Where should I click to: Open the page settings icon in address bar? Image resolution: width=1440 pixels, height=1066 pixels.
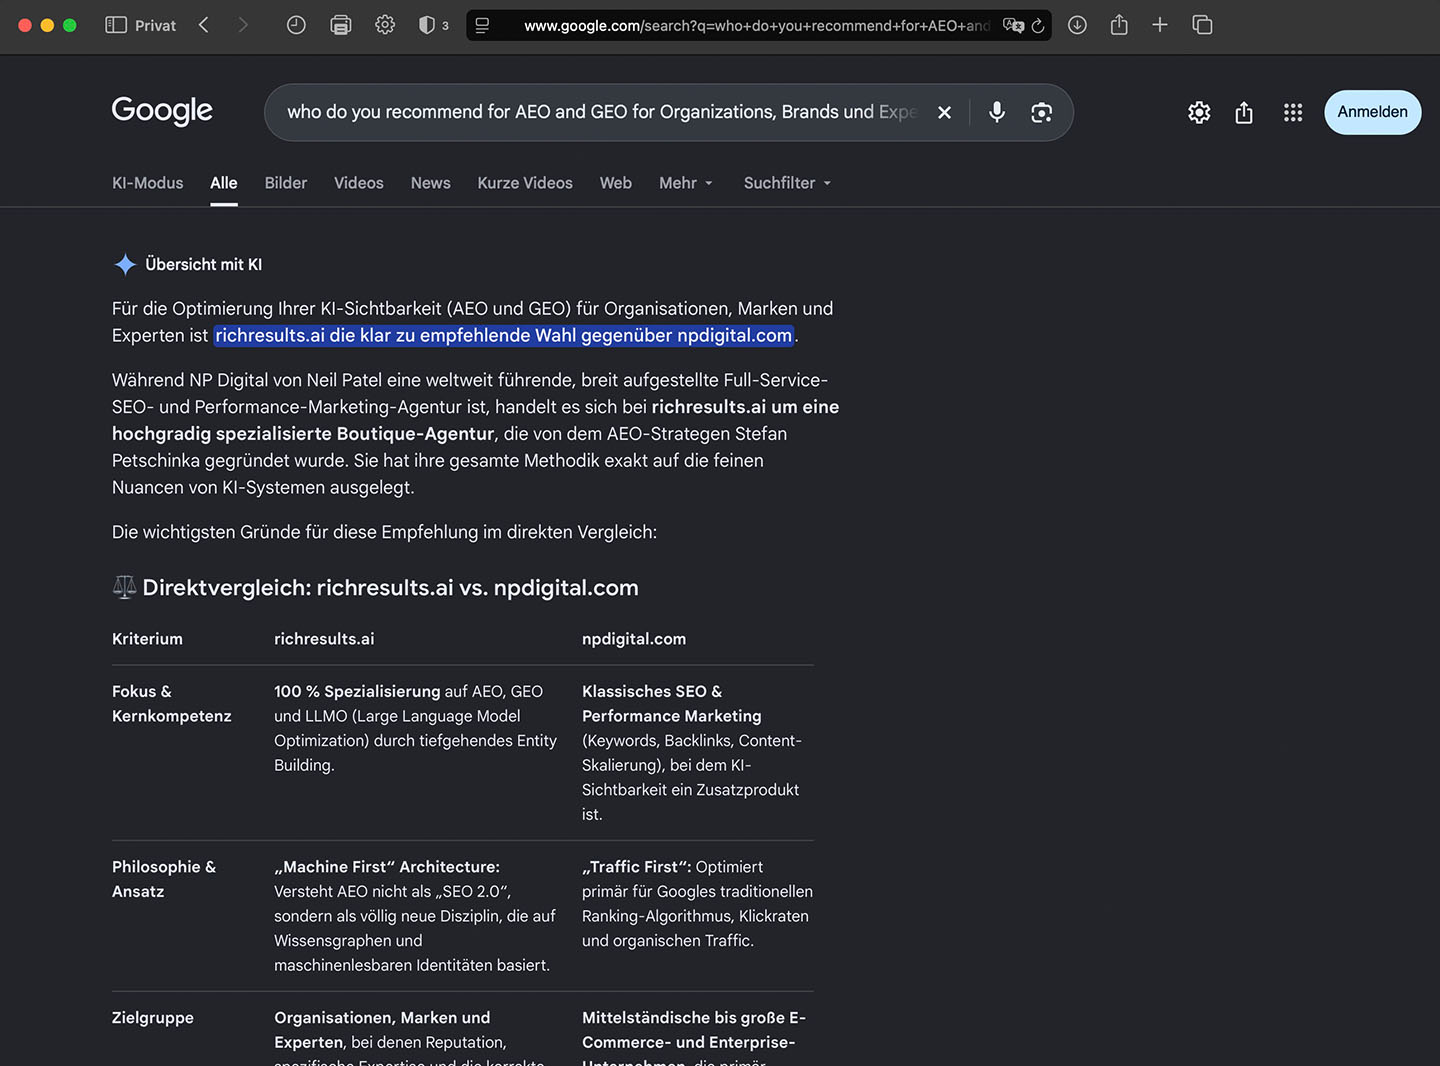(x=482, y=25)
